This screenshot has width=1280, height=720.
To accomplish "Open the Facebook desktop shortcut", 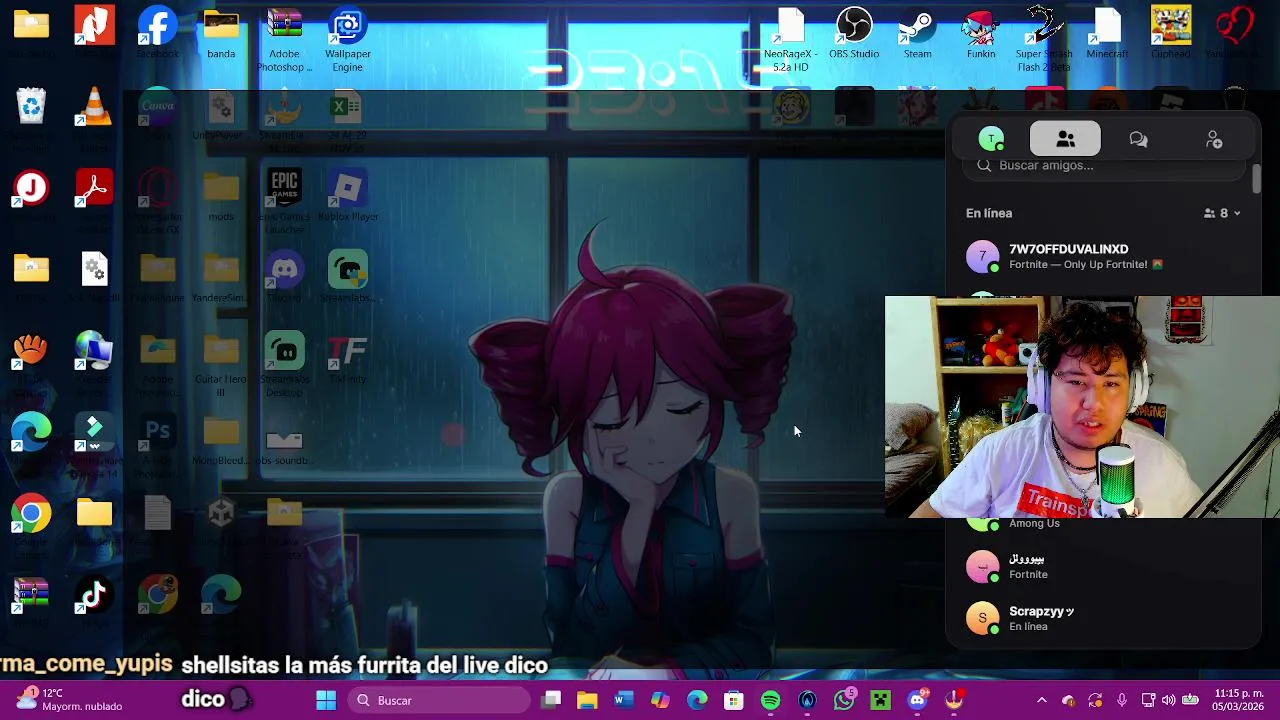I will click(158, 33).
